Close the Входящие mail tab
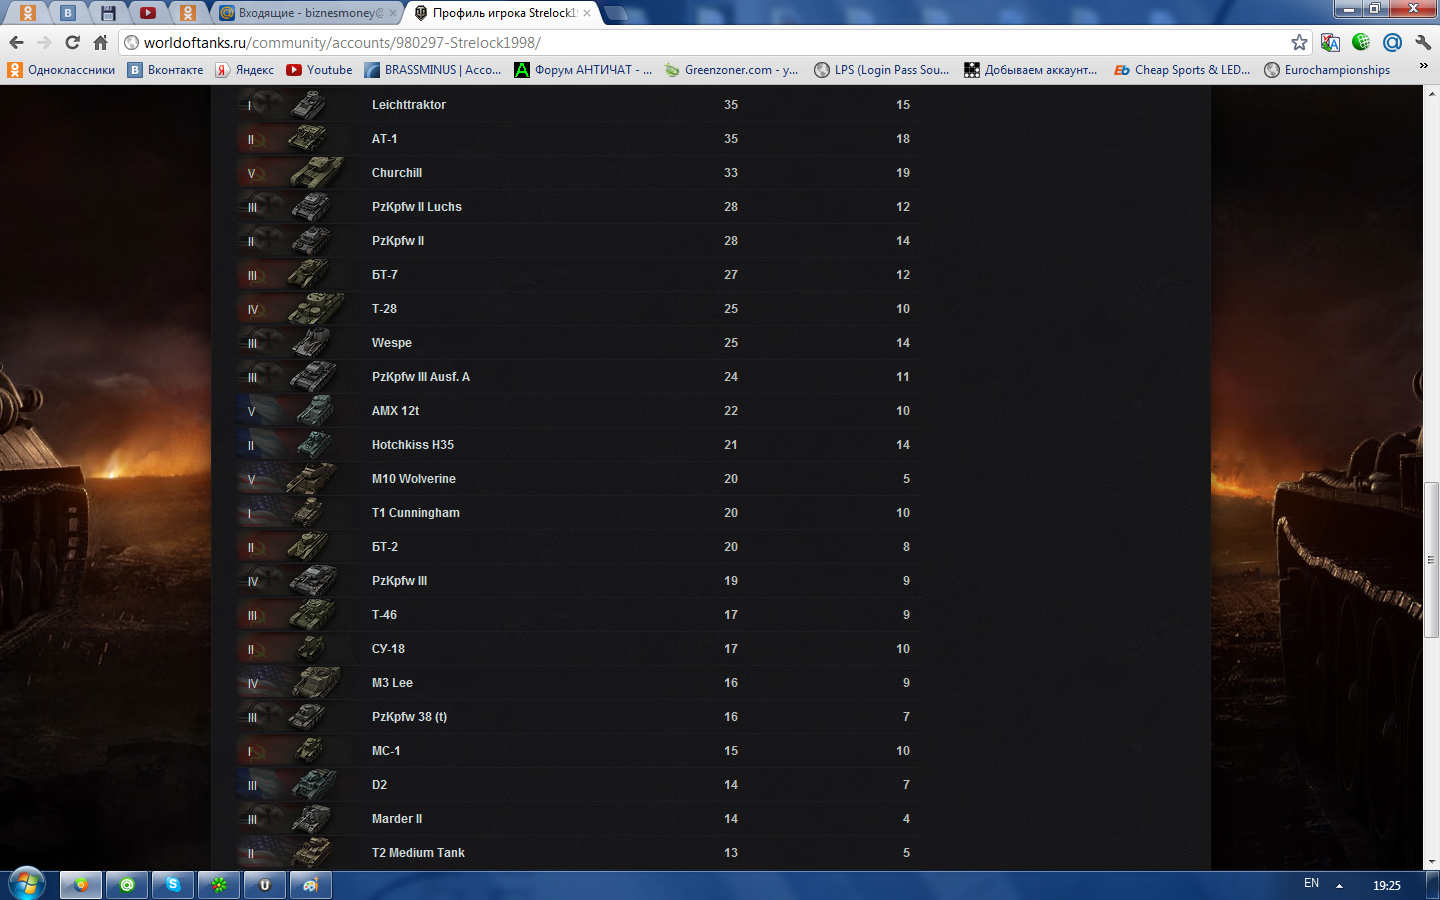This screenshot has width=1440, height=900. click(392, 13)
